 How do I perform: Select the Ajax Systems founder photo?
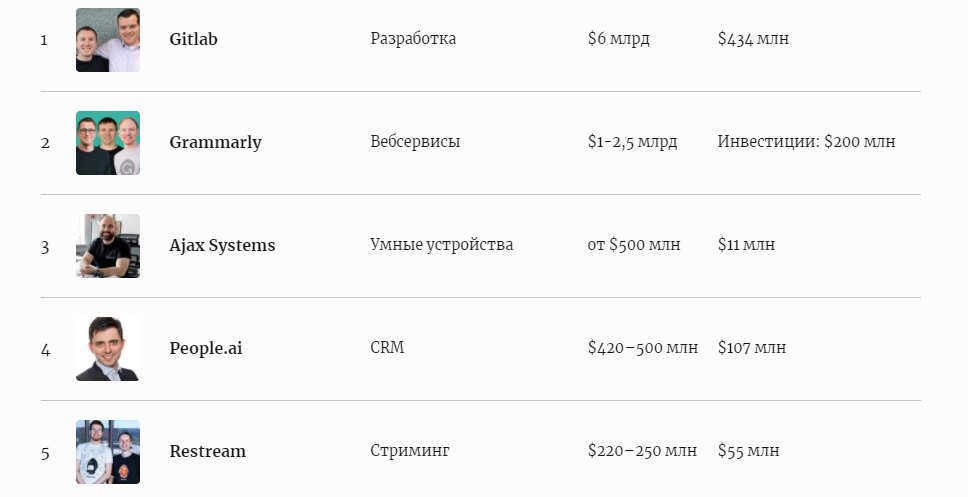[108, 246]
